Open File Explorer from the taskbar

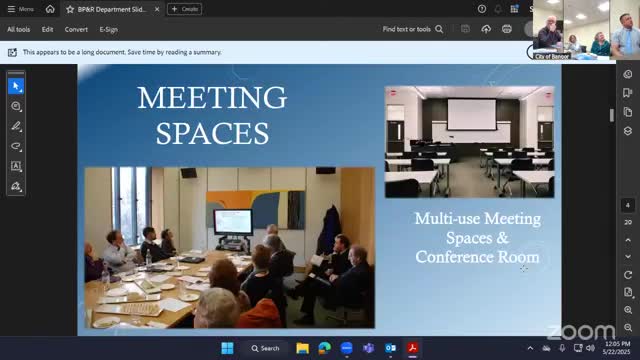(x=302, y=348)
